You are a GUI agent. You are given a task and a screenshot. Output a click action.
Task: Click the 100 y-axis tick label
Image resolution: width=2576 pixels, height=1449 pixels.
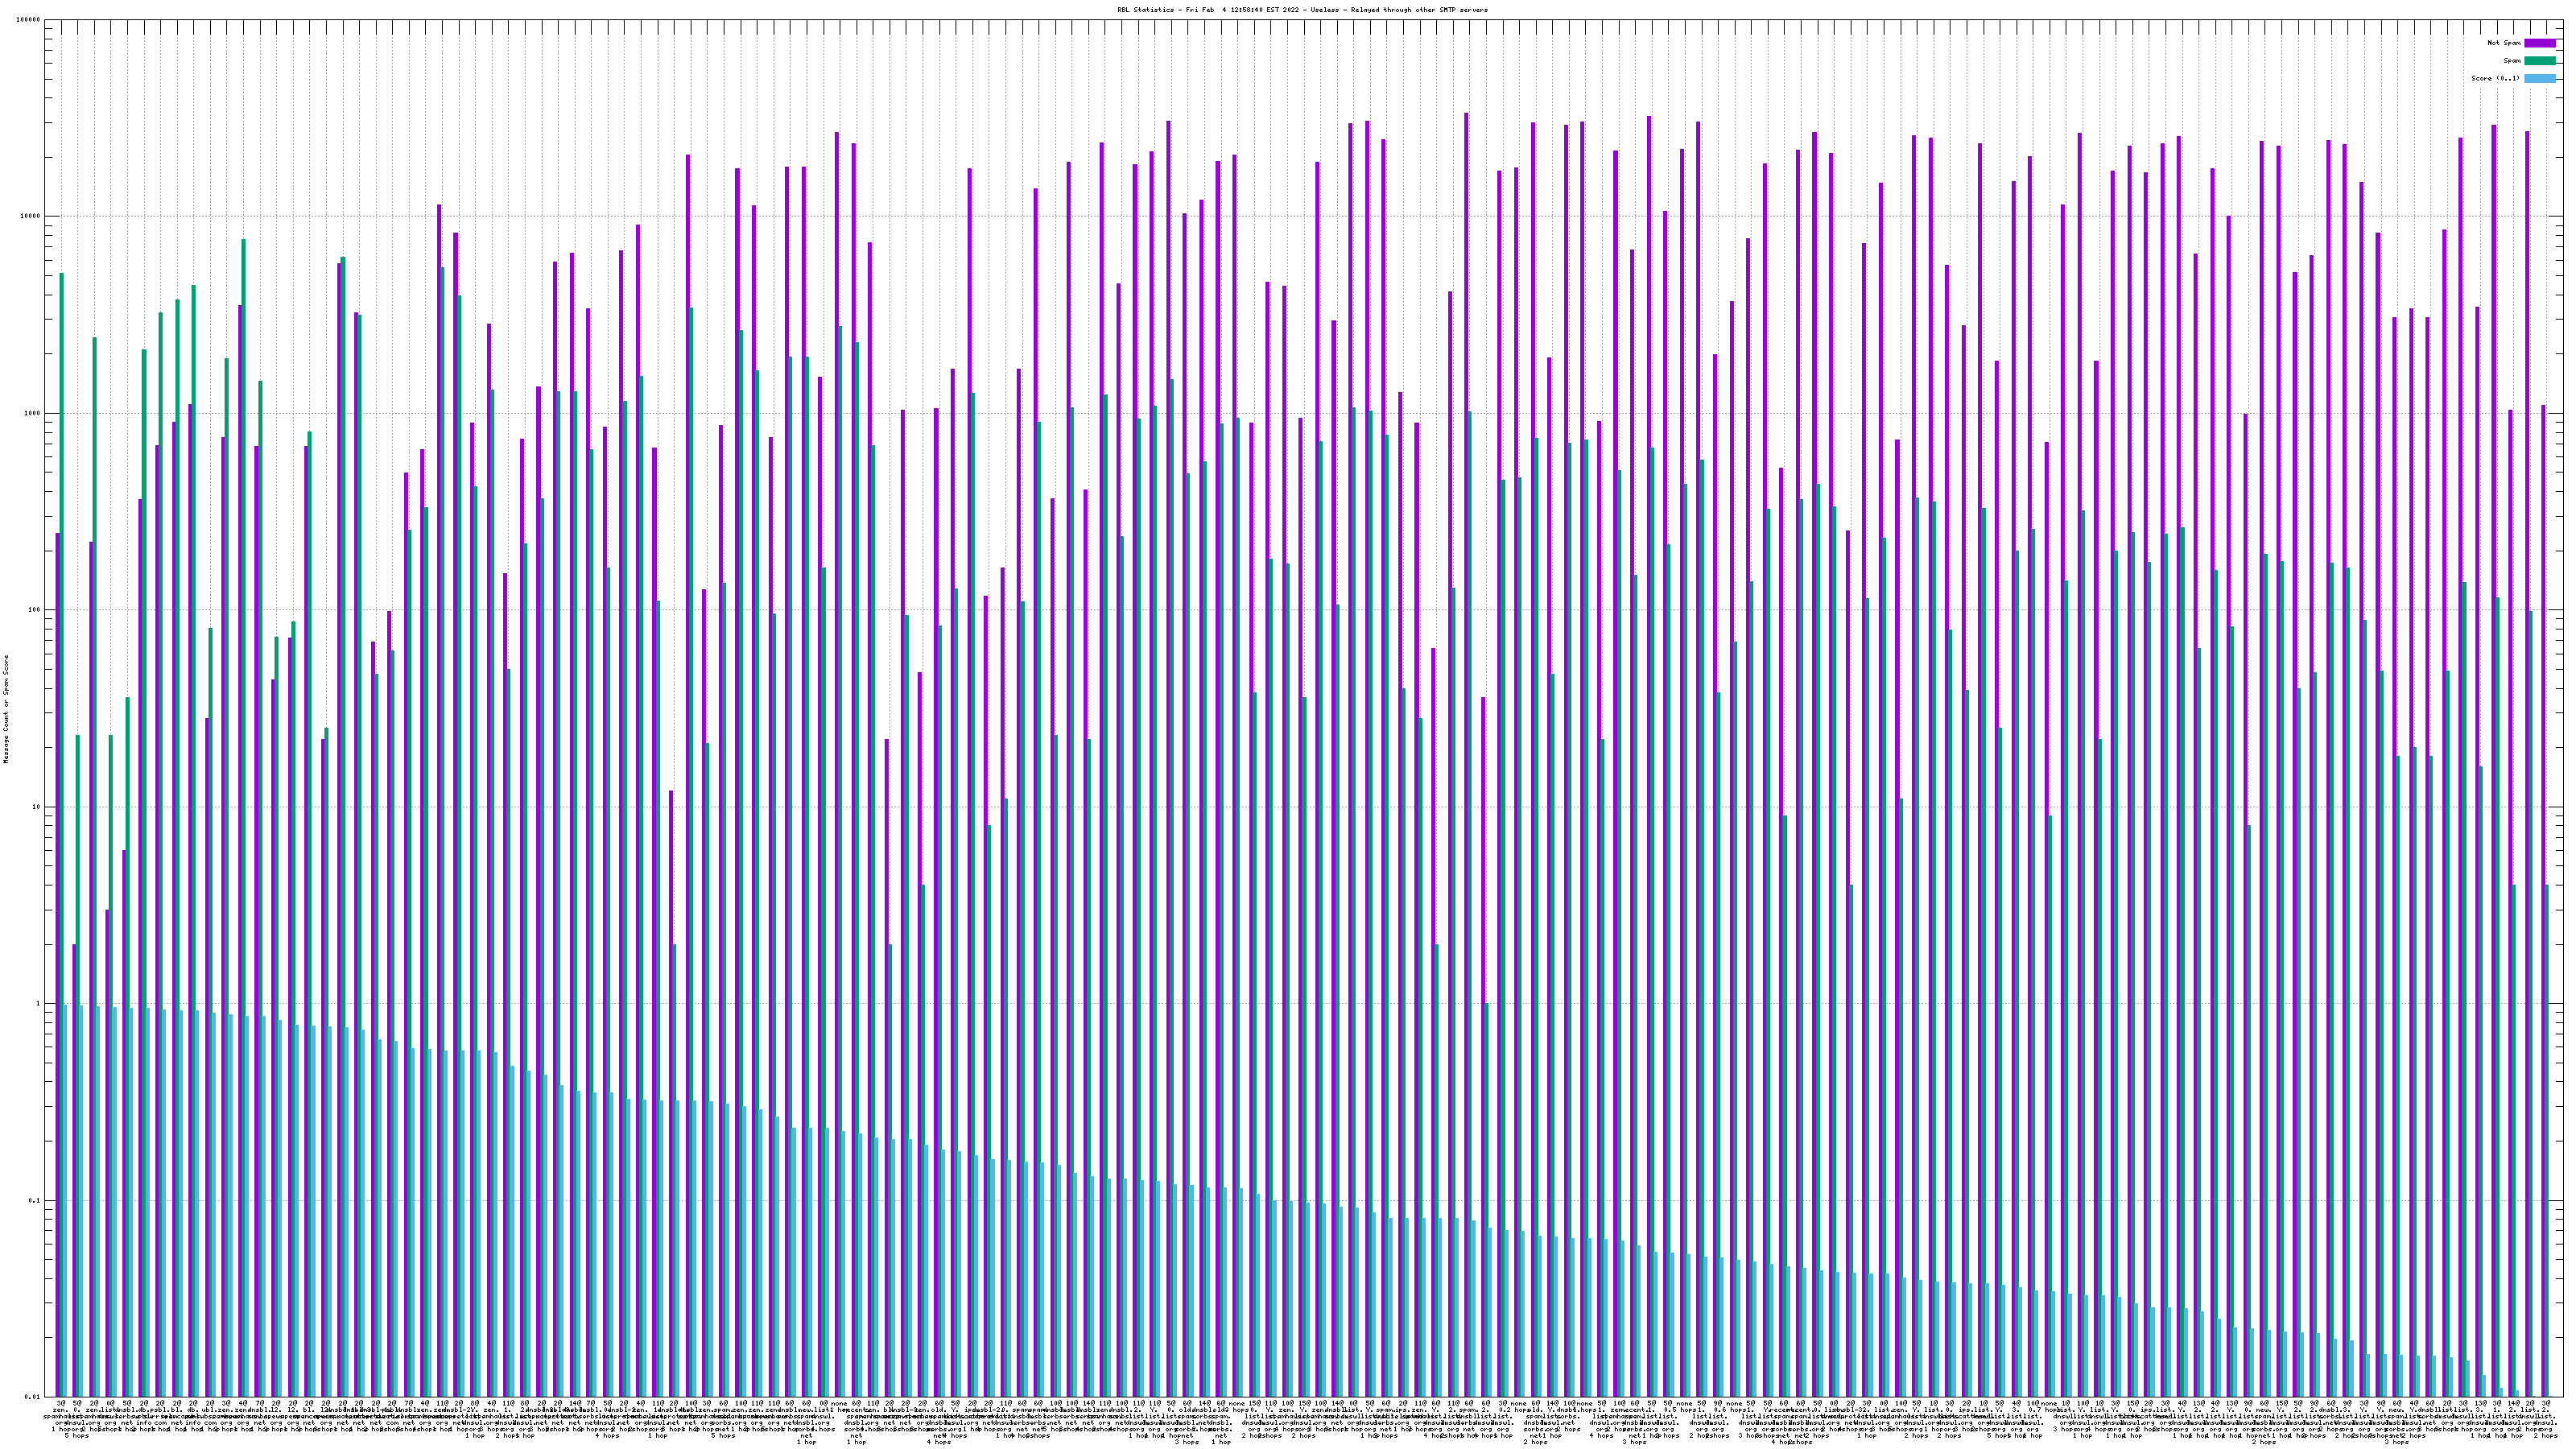(x=33, y=610)
